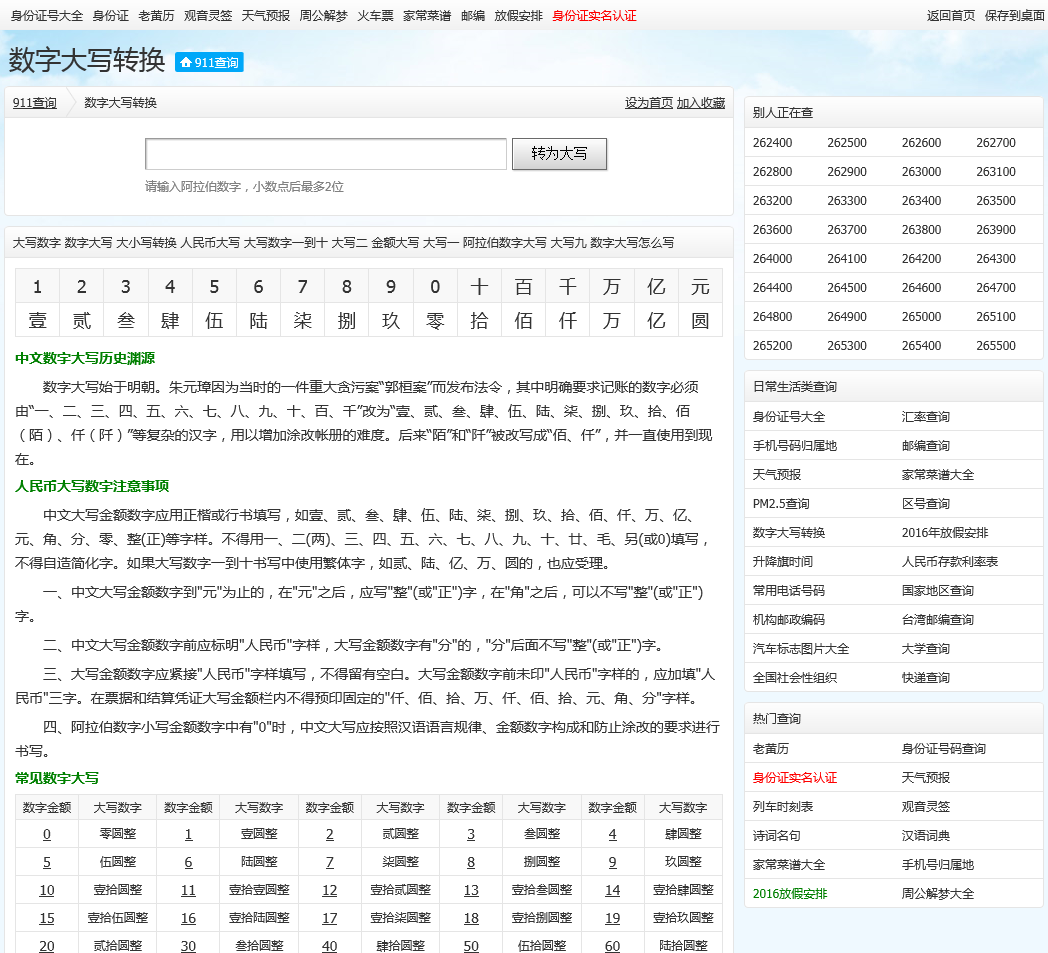The image size is (1048, 953).
Task: Click 设为首页 link
Action: pos(649,103)
